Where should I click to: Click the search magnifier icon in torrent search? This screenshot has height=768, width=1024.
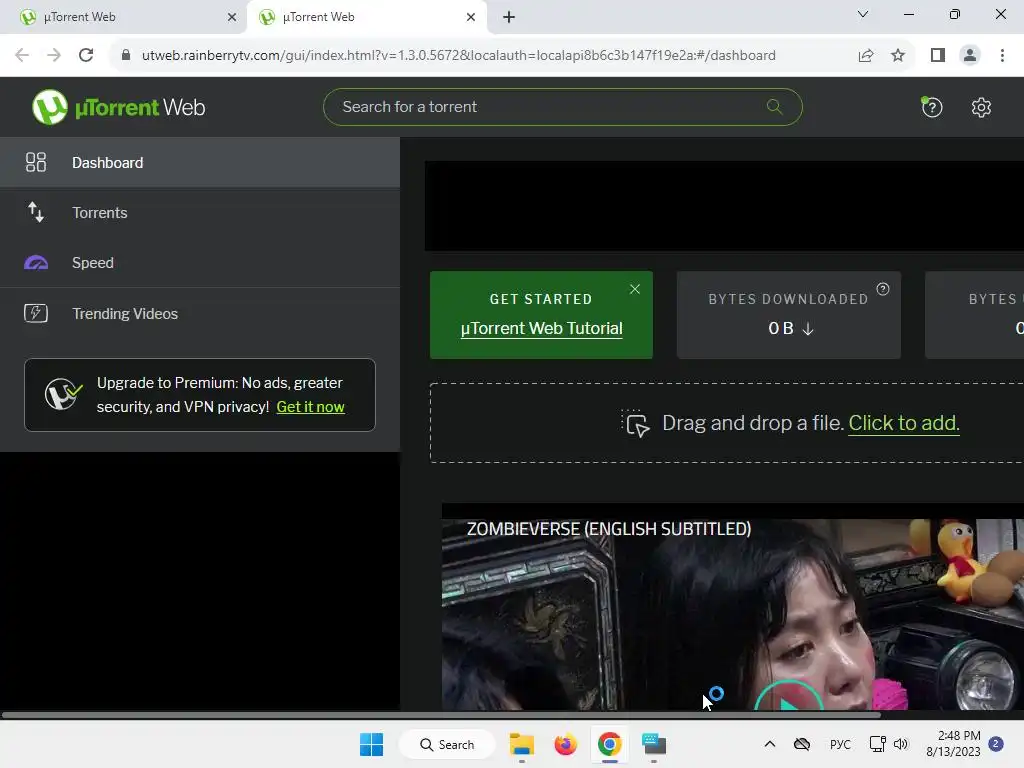(774, 106)
